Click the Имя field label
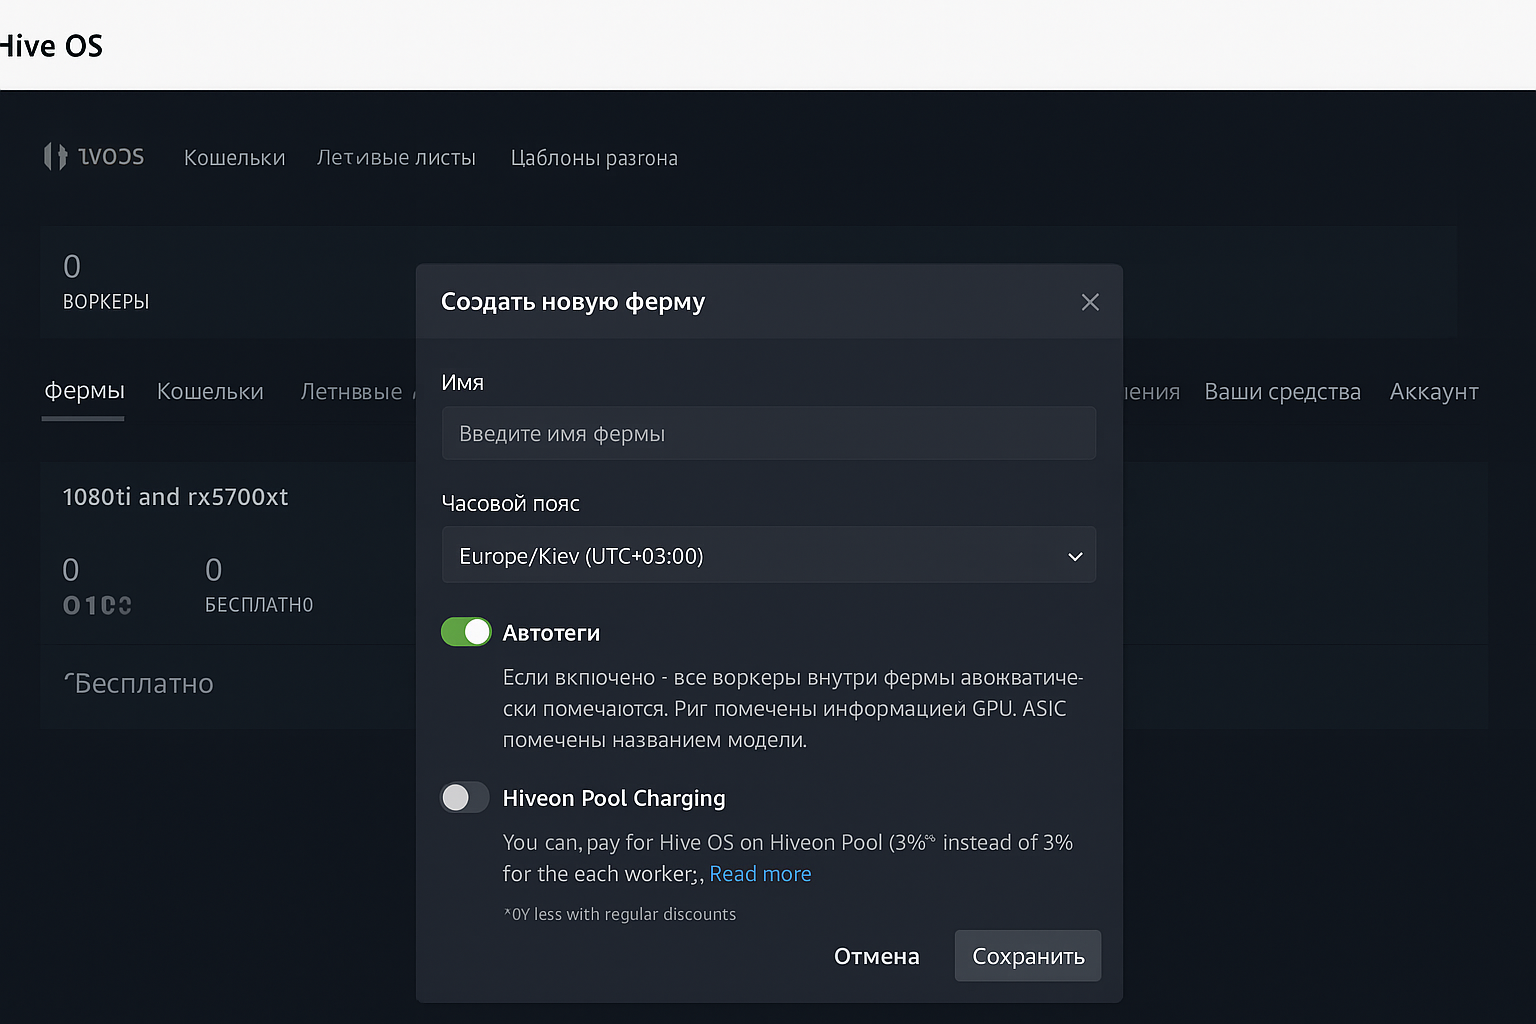Screen dimensions: 1536x1024 (x=462, y=383)
